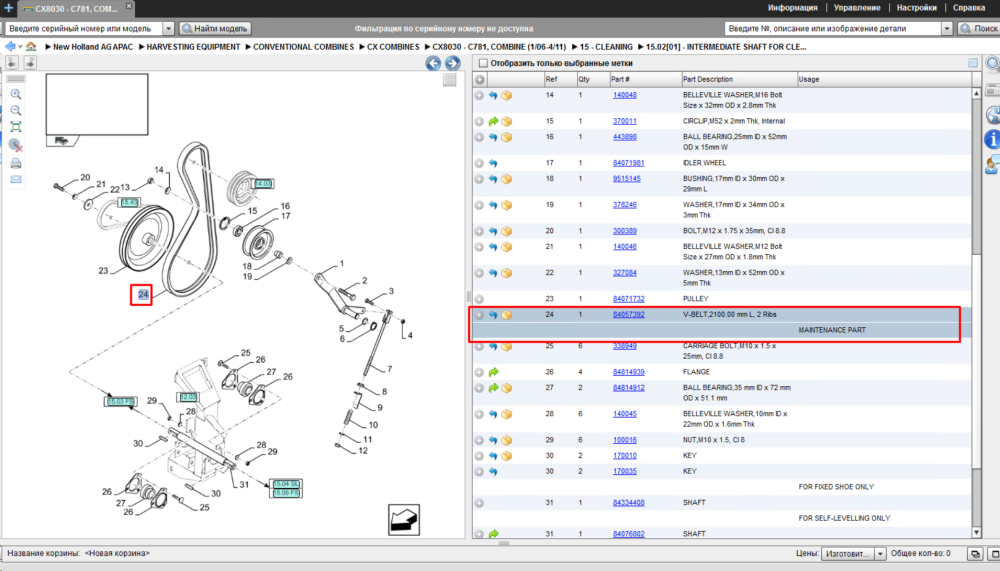Click the round add button for PULLEY row

coord(480,299)
